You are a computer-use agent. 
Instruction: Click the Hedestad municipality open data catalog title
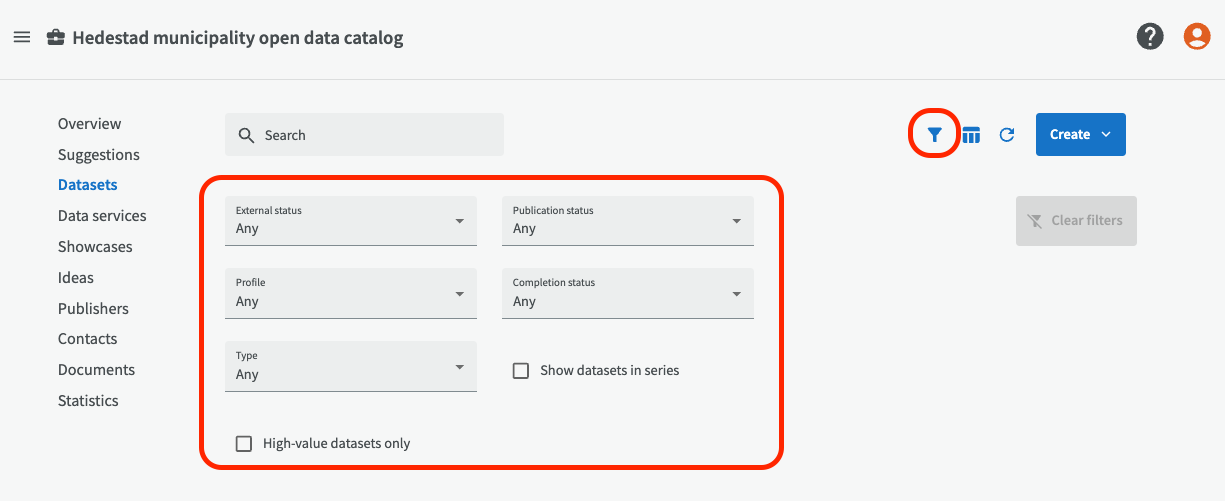238,38
